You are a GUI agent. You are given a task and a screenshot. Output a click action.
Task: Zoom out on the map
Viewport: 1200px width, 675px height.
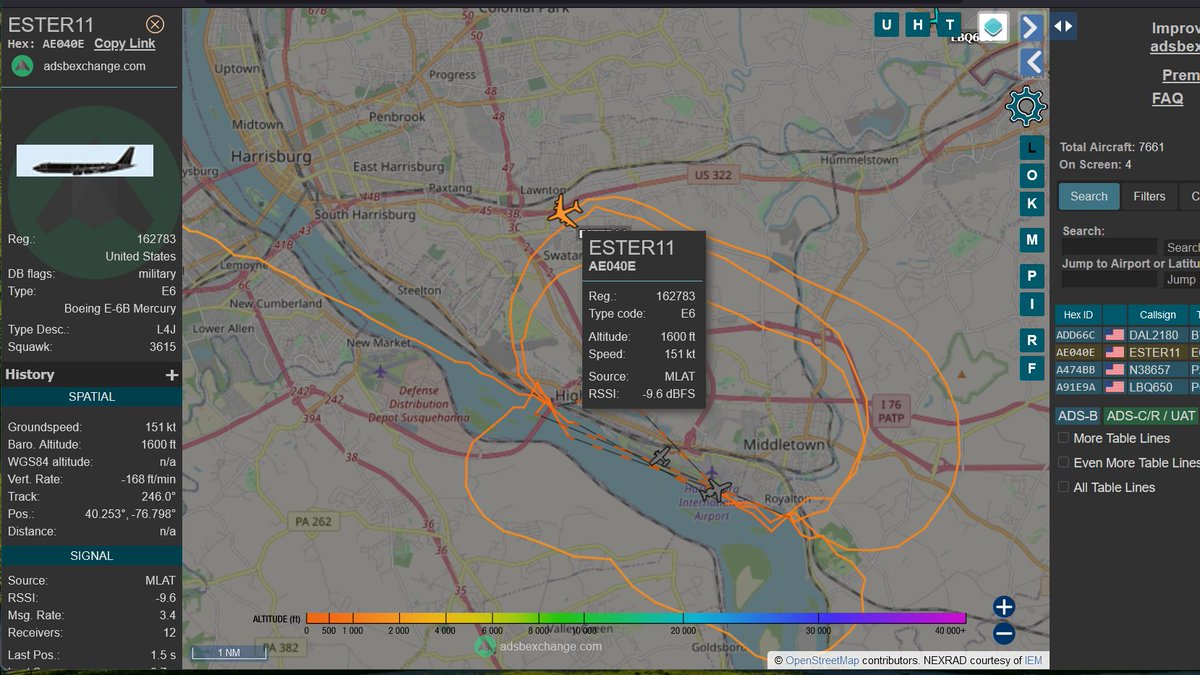1004,633
